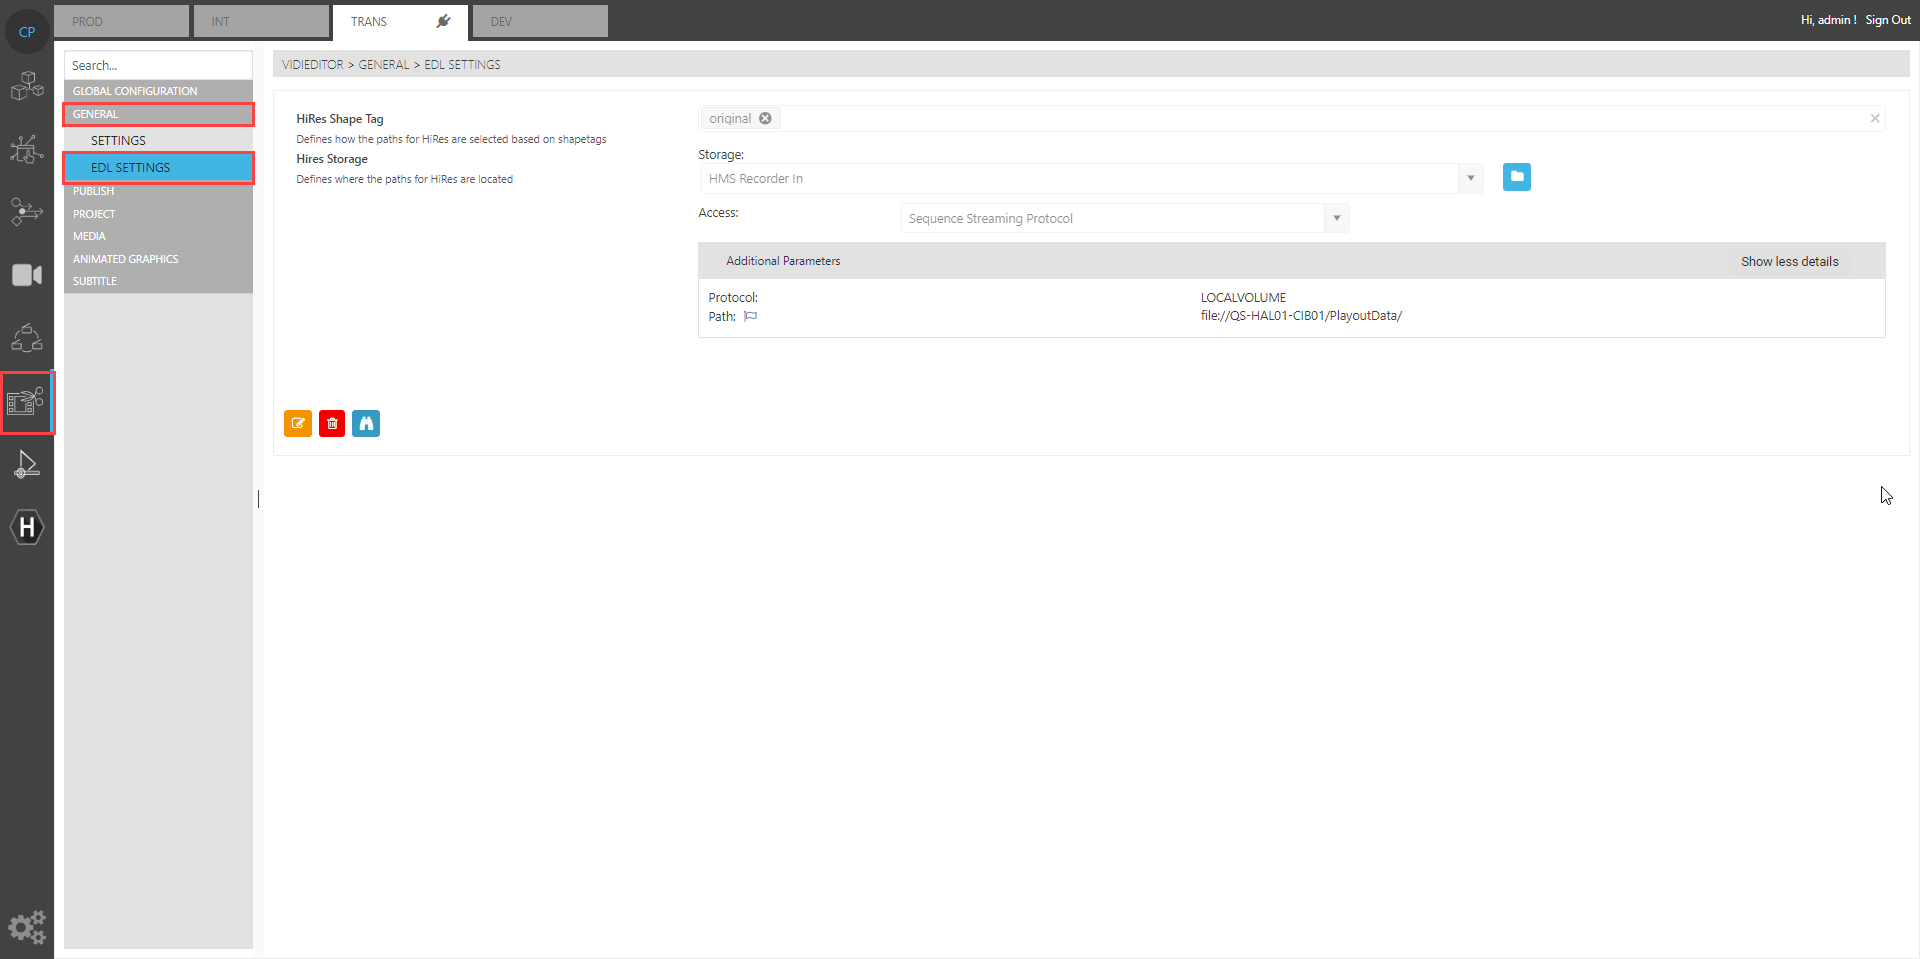Screen dimensions: 1920x959
Task: Click the gears settings icon at bottom-left
Action: [27, 927]
